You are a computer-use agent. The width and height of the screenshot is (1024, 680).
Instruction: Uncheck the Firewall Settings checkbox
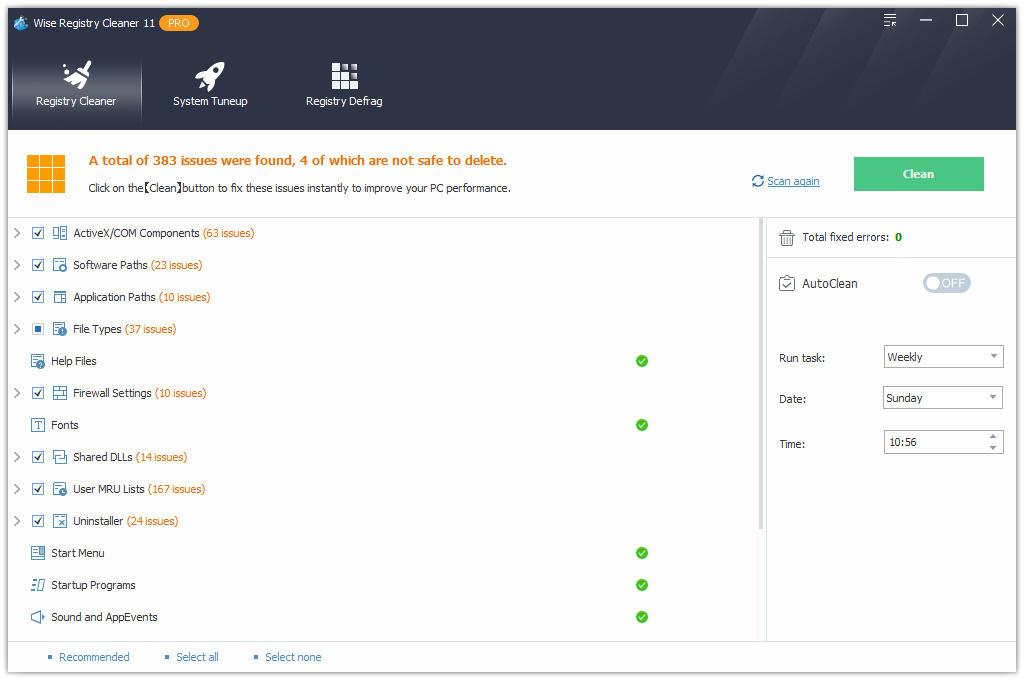point(38,393)
